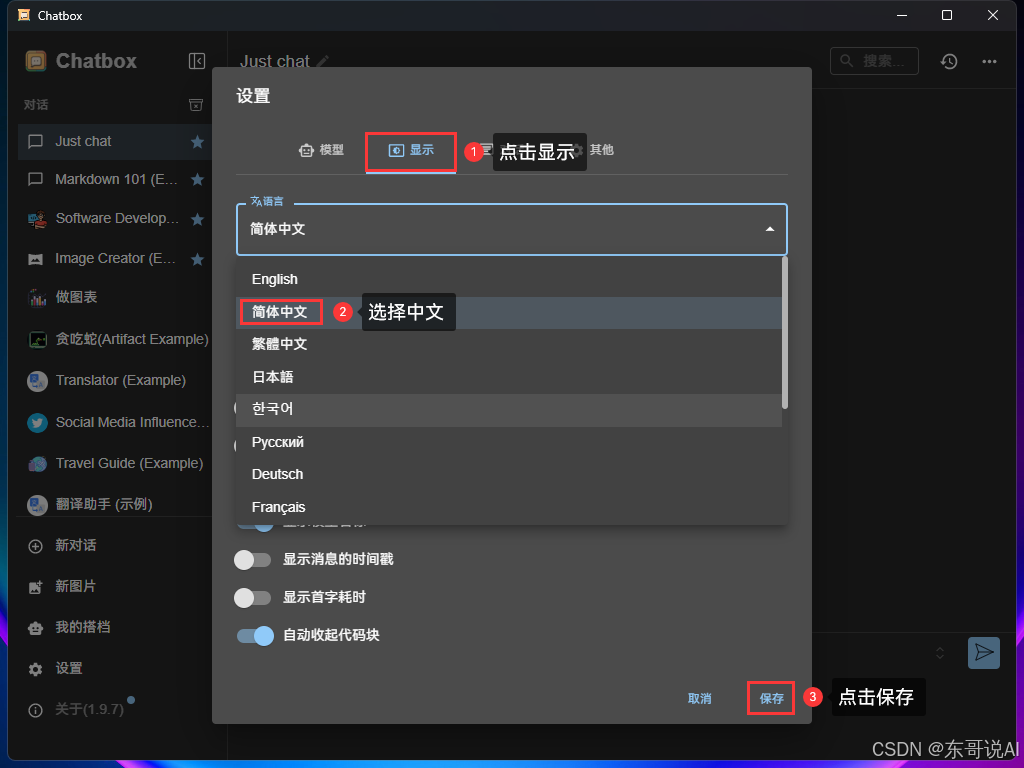Toggle 显示消息的时间戳 switch
1024x768 pixels.
click(253, 560)
